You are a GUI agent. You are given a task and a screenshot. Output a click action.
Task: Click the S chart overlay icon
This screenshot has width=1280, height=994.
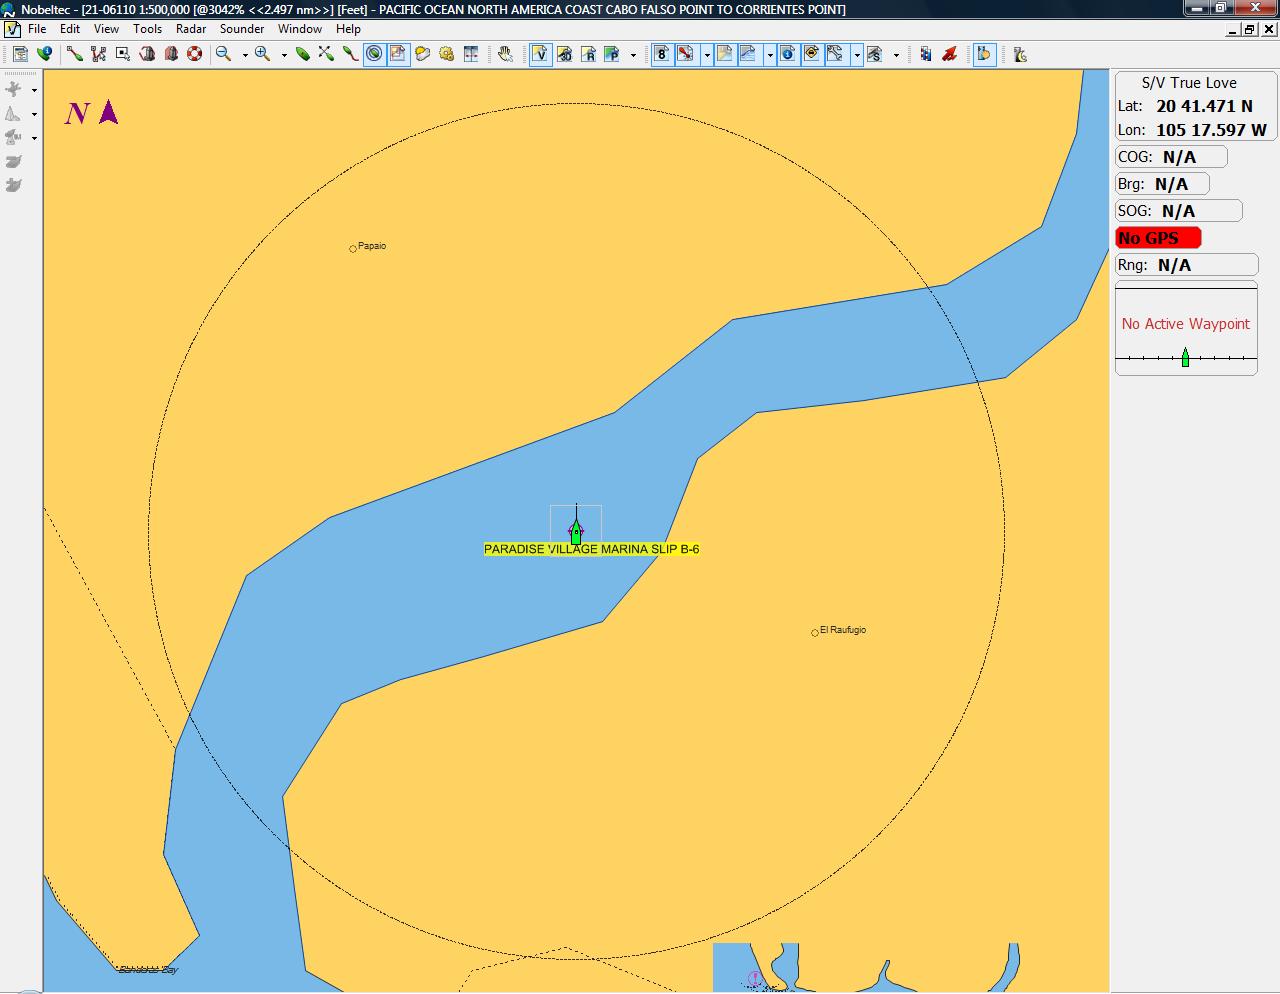tap(875, 54)
